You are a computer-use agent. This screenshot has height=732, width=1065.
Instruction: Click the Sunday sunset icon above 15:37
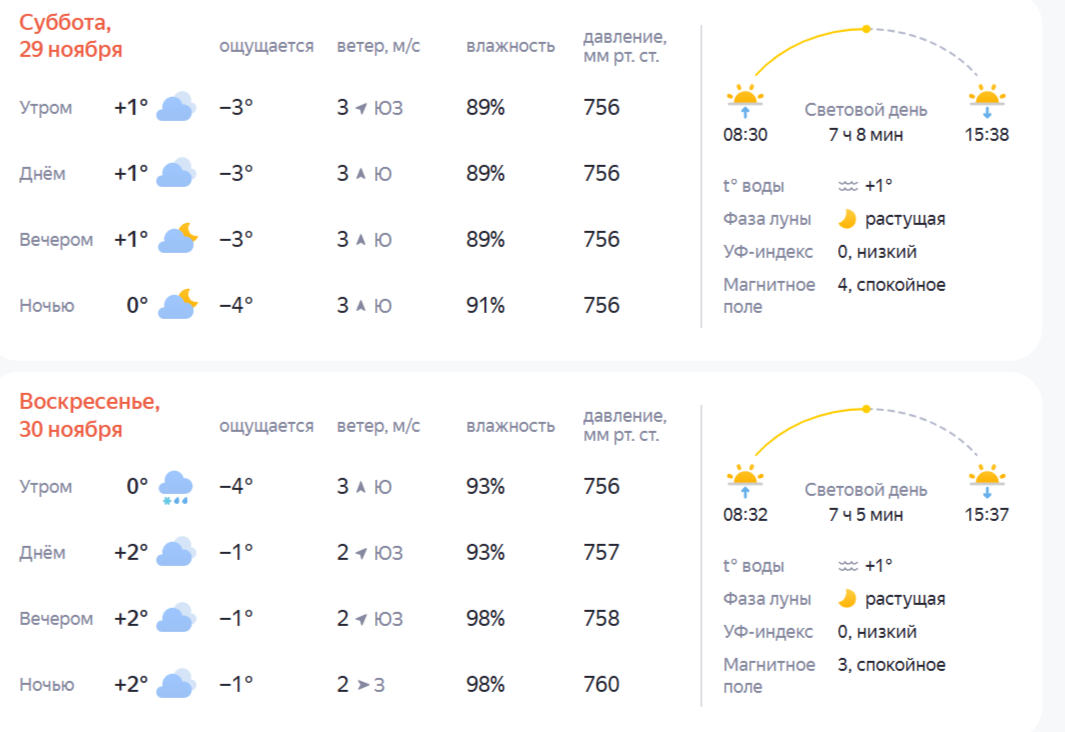click(987, 479)
